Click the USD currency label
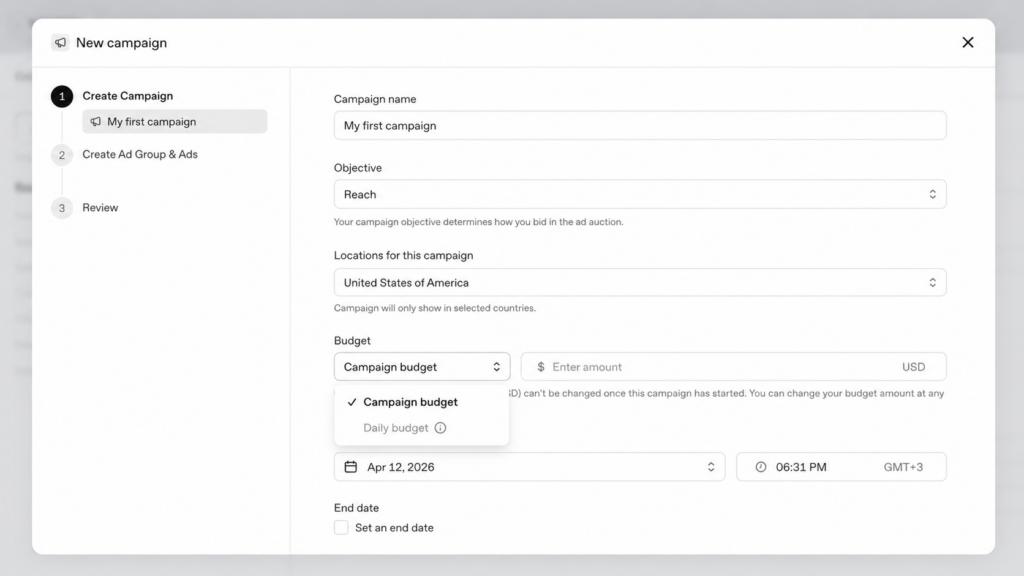Image resolution: width=1024 pixels, height=576 pixels. click(913, 367)
